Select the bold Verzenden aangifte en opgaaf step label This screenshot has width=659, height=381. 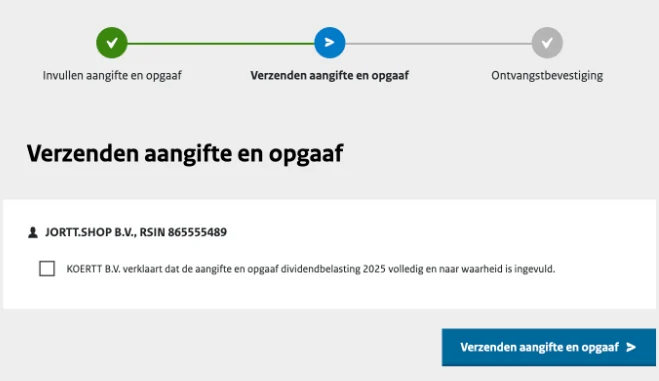coord(330,76)
